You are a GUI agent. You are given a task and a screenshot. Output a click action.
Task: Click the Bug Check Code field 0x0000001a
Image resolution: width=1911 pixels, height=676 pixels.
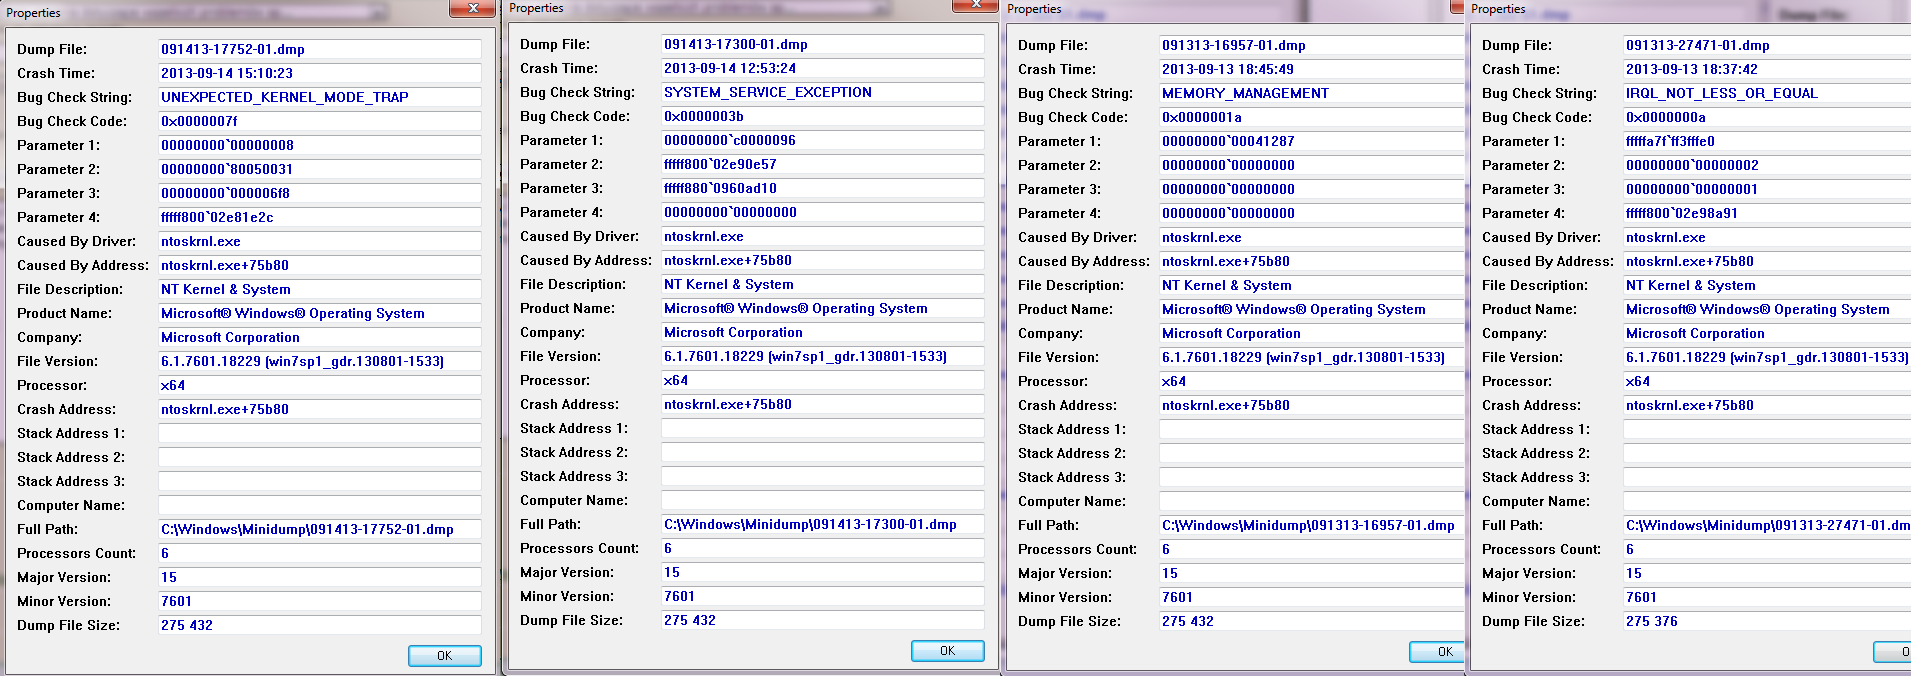[1312, 117]
